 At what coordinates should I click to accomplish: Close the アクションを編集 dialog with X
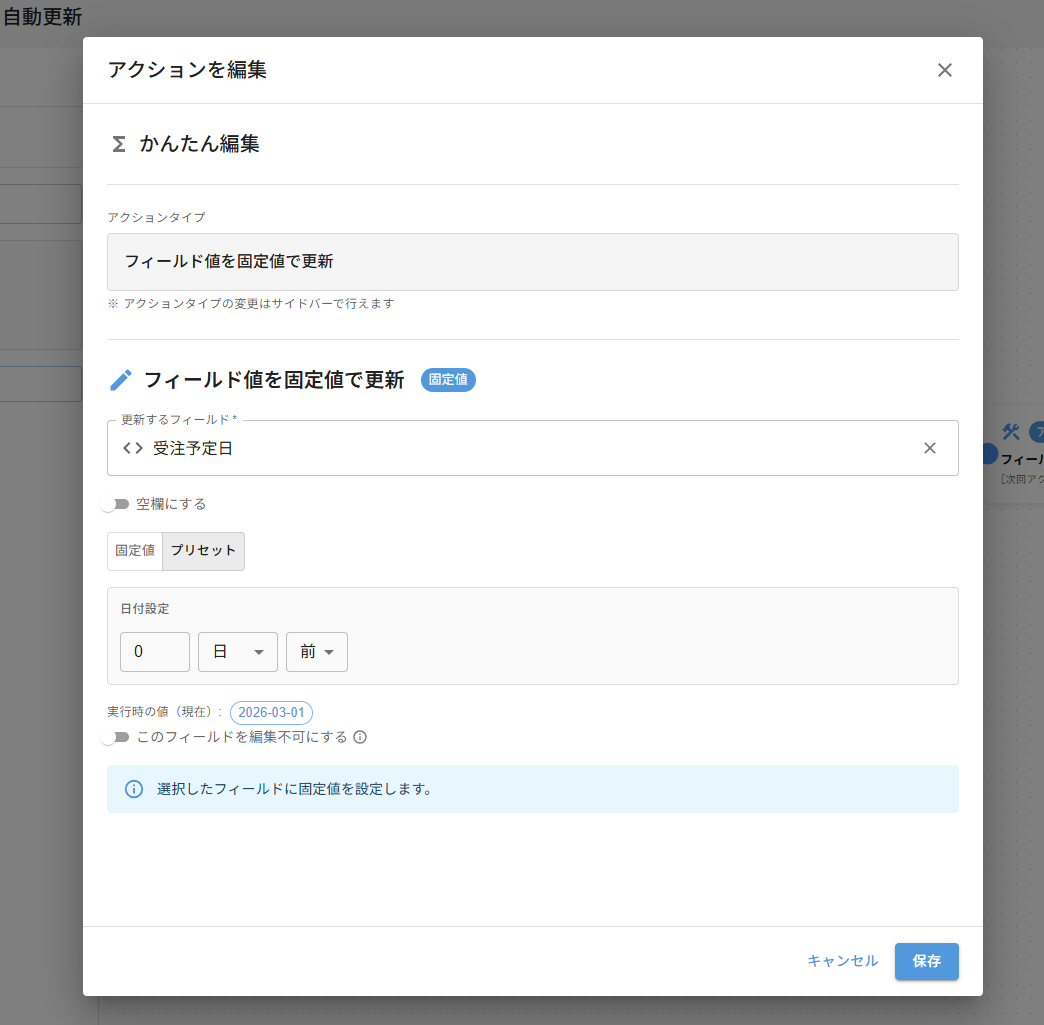pos(944,70)
